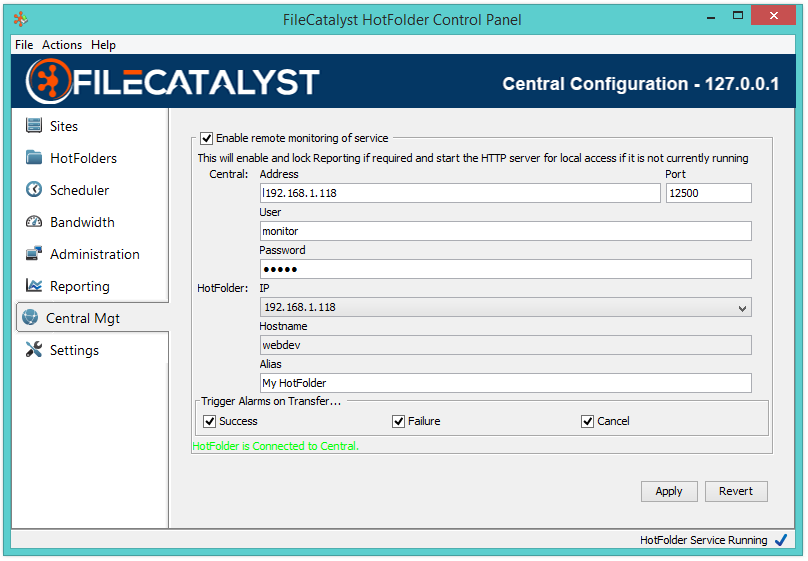Image resolution: width=808 pixels, height=561 pixels.
Task: Toggle the Failure alarm checkbox
Action: pyautogui.click(x=398, y=421)
